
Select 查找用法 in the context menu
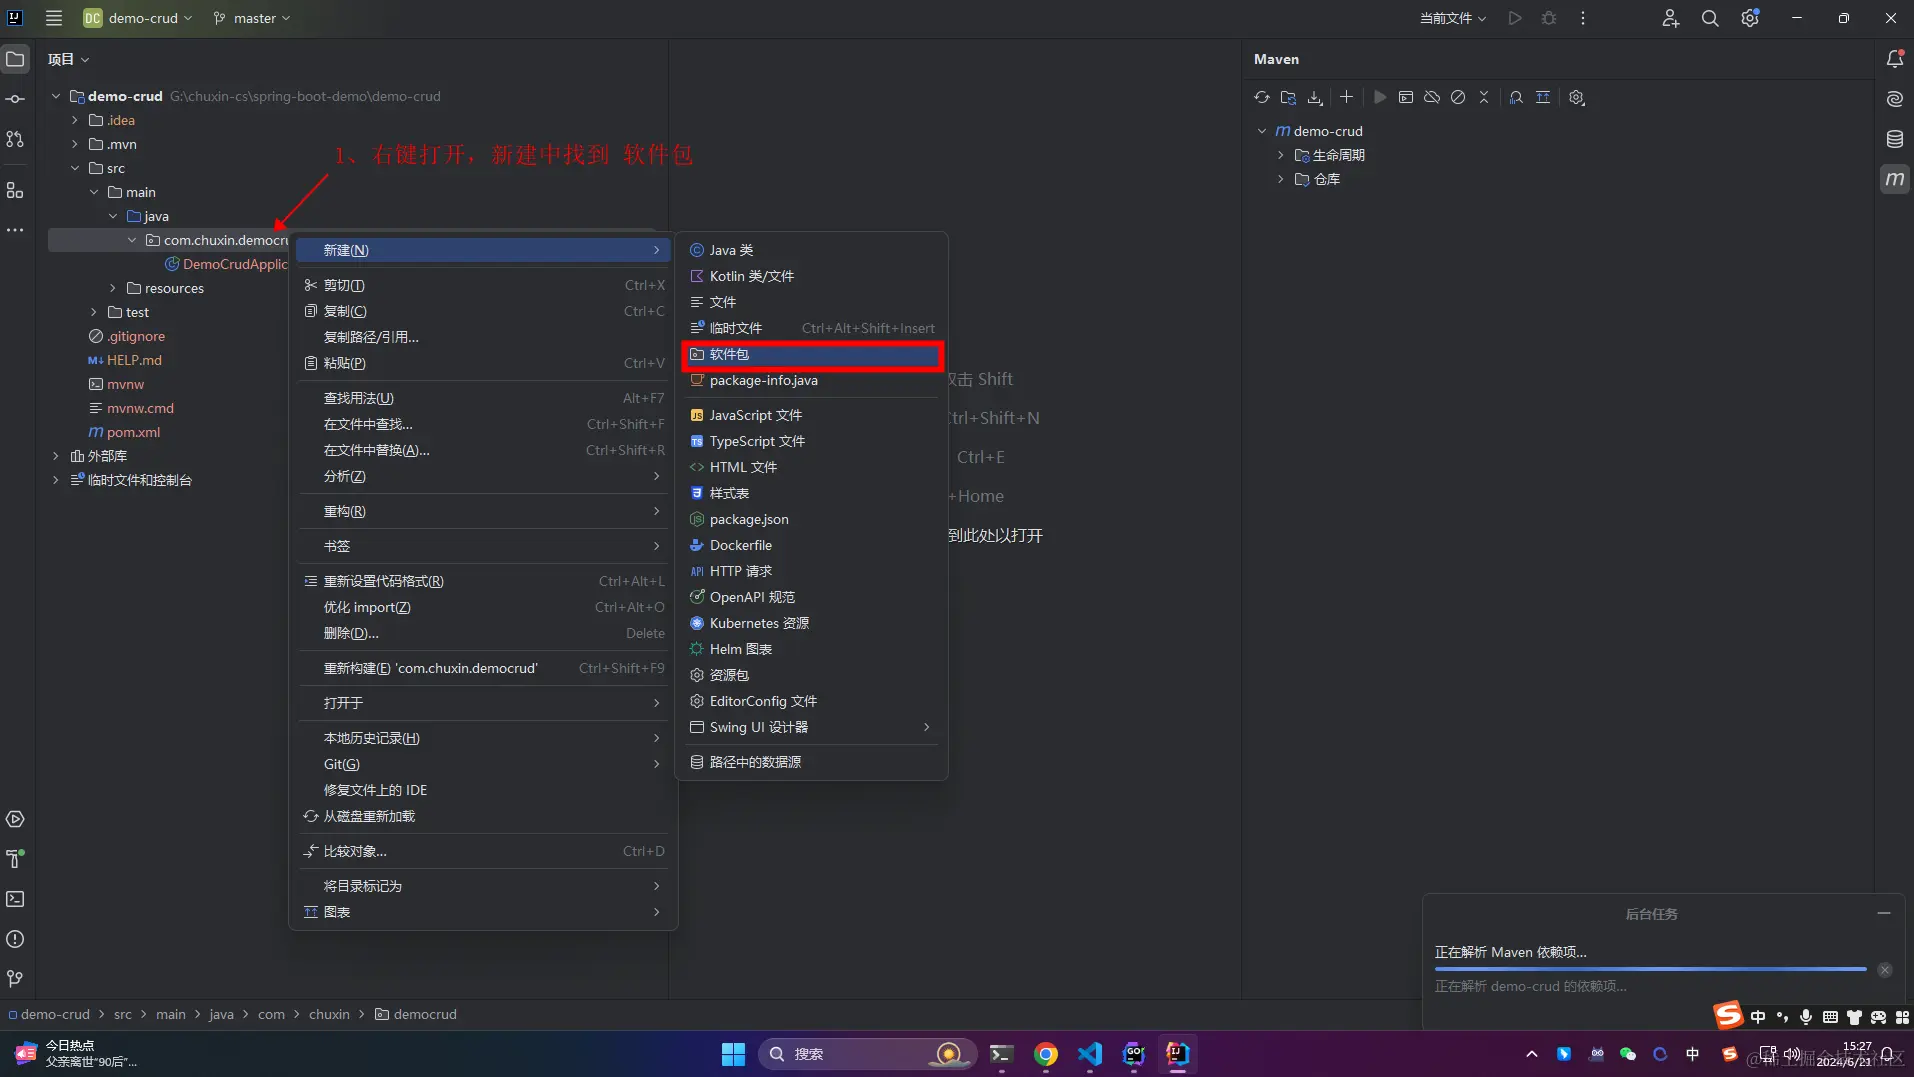point(483,398)
